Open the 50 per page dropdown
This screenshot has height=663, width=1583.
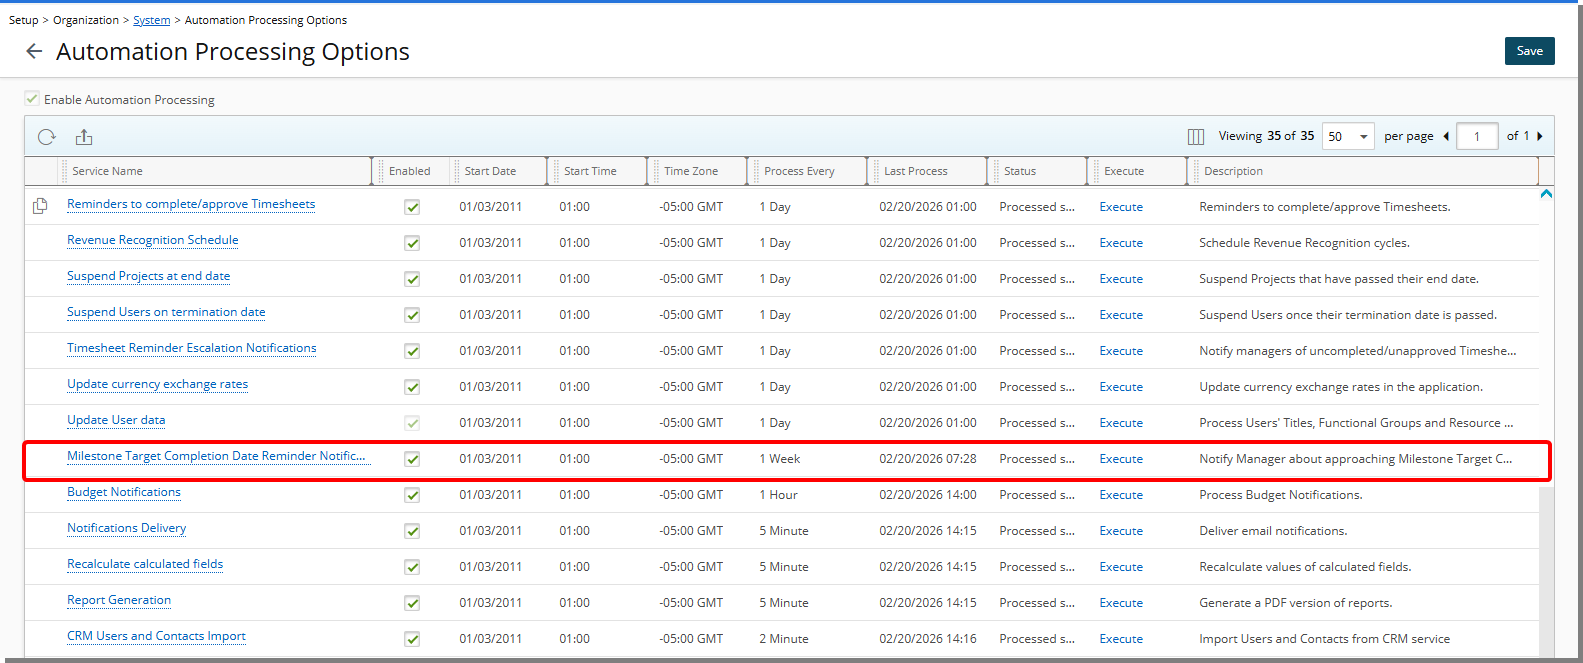[x=1348, y=136]
